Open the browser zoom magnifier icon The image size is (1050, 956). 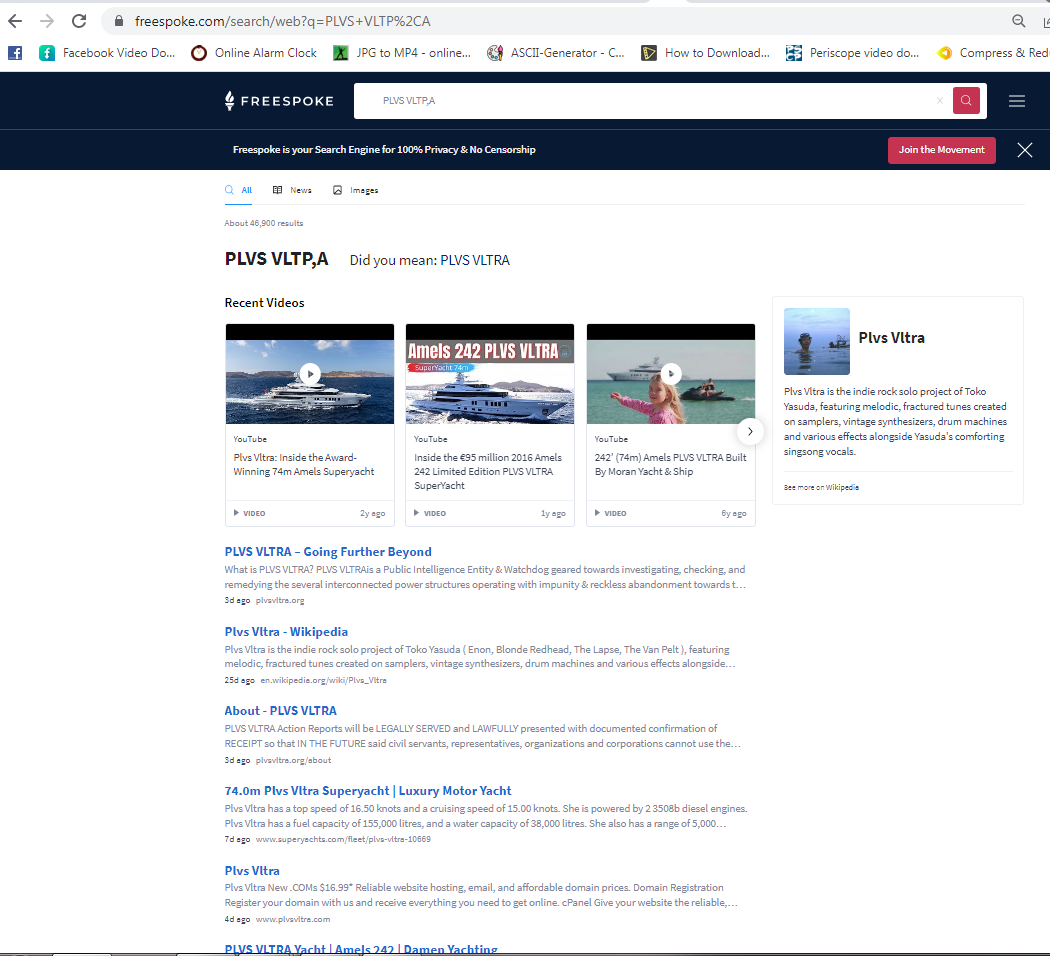pyautogui.click(x=1019, y=21)
